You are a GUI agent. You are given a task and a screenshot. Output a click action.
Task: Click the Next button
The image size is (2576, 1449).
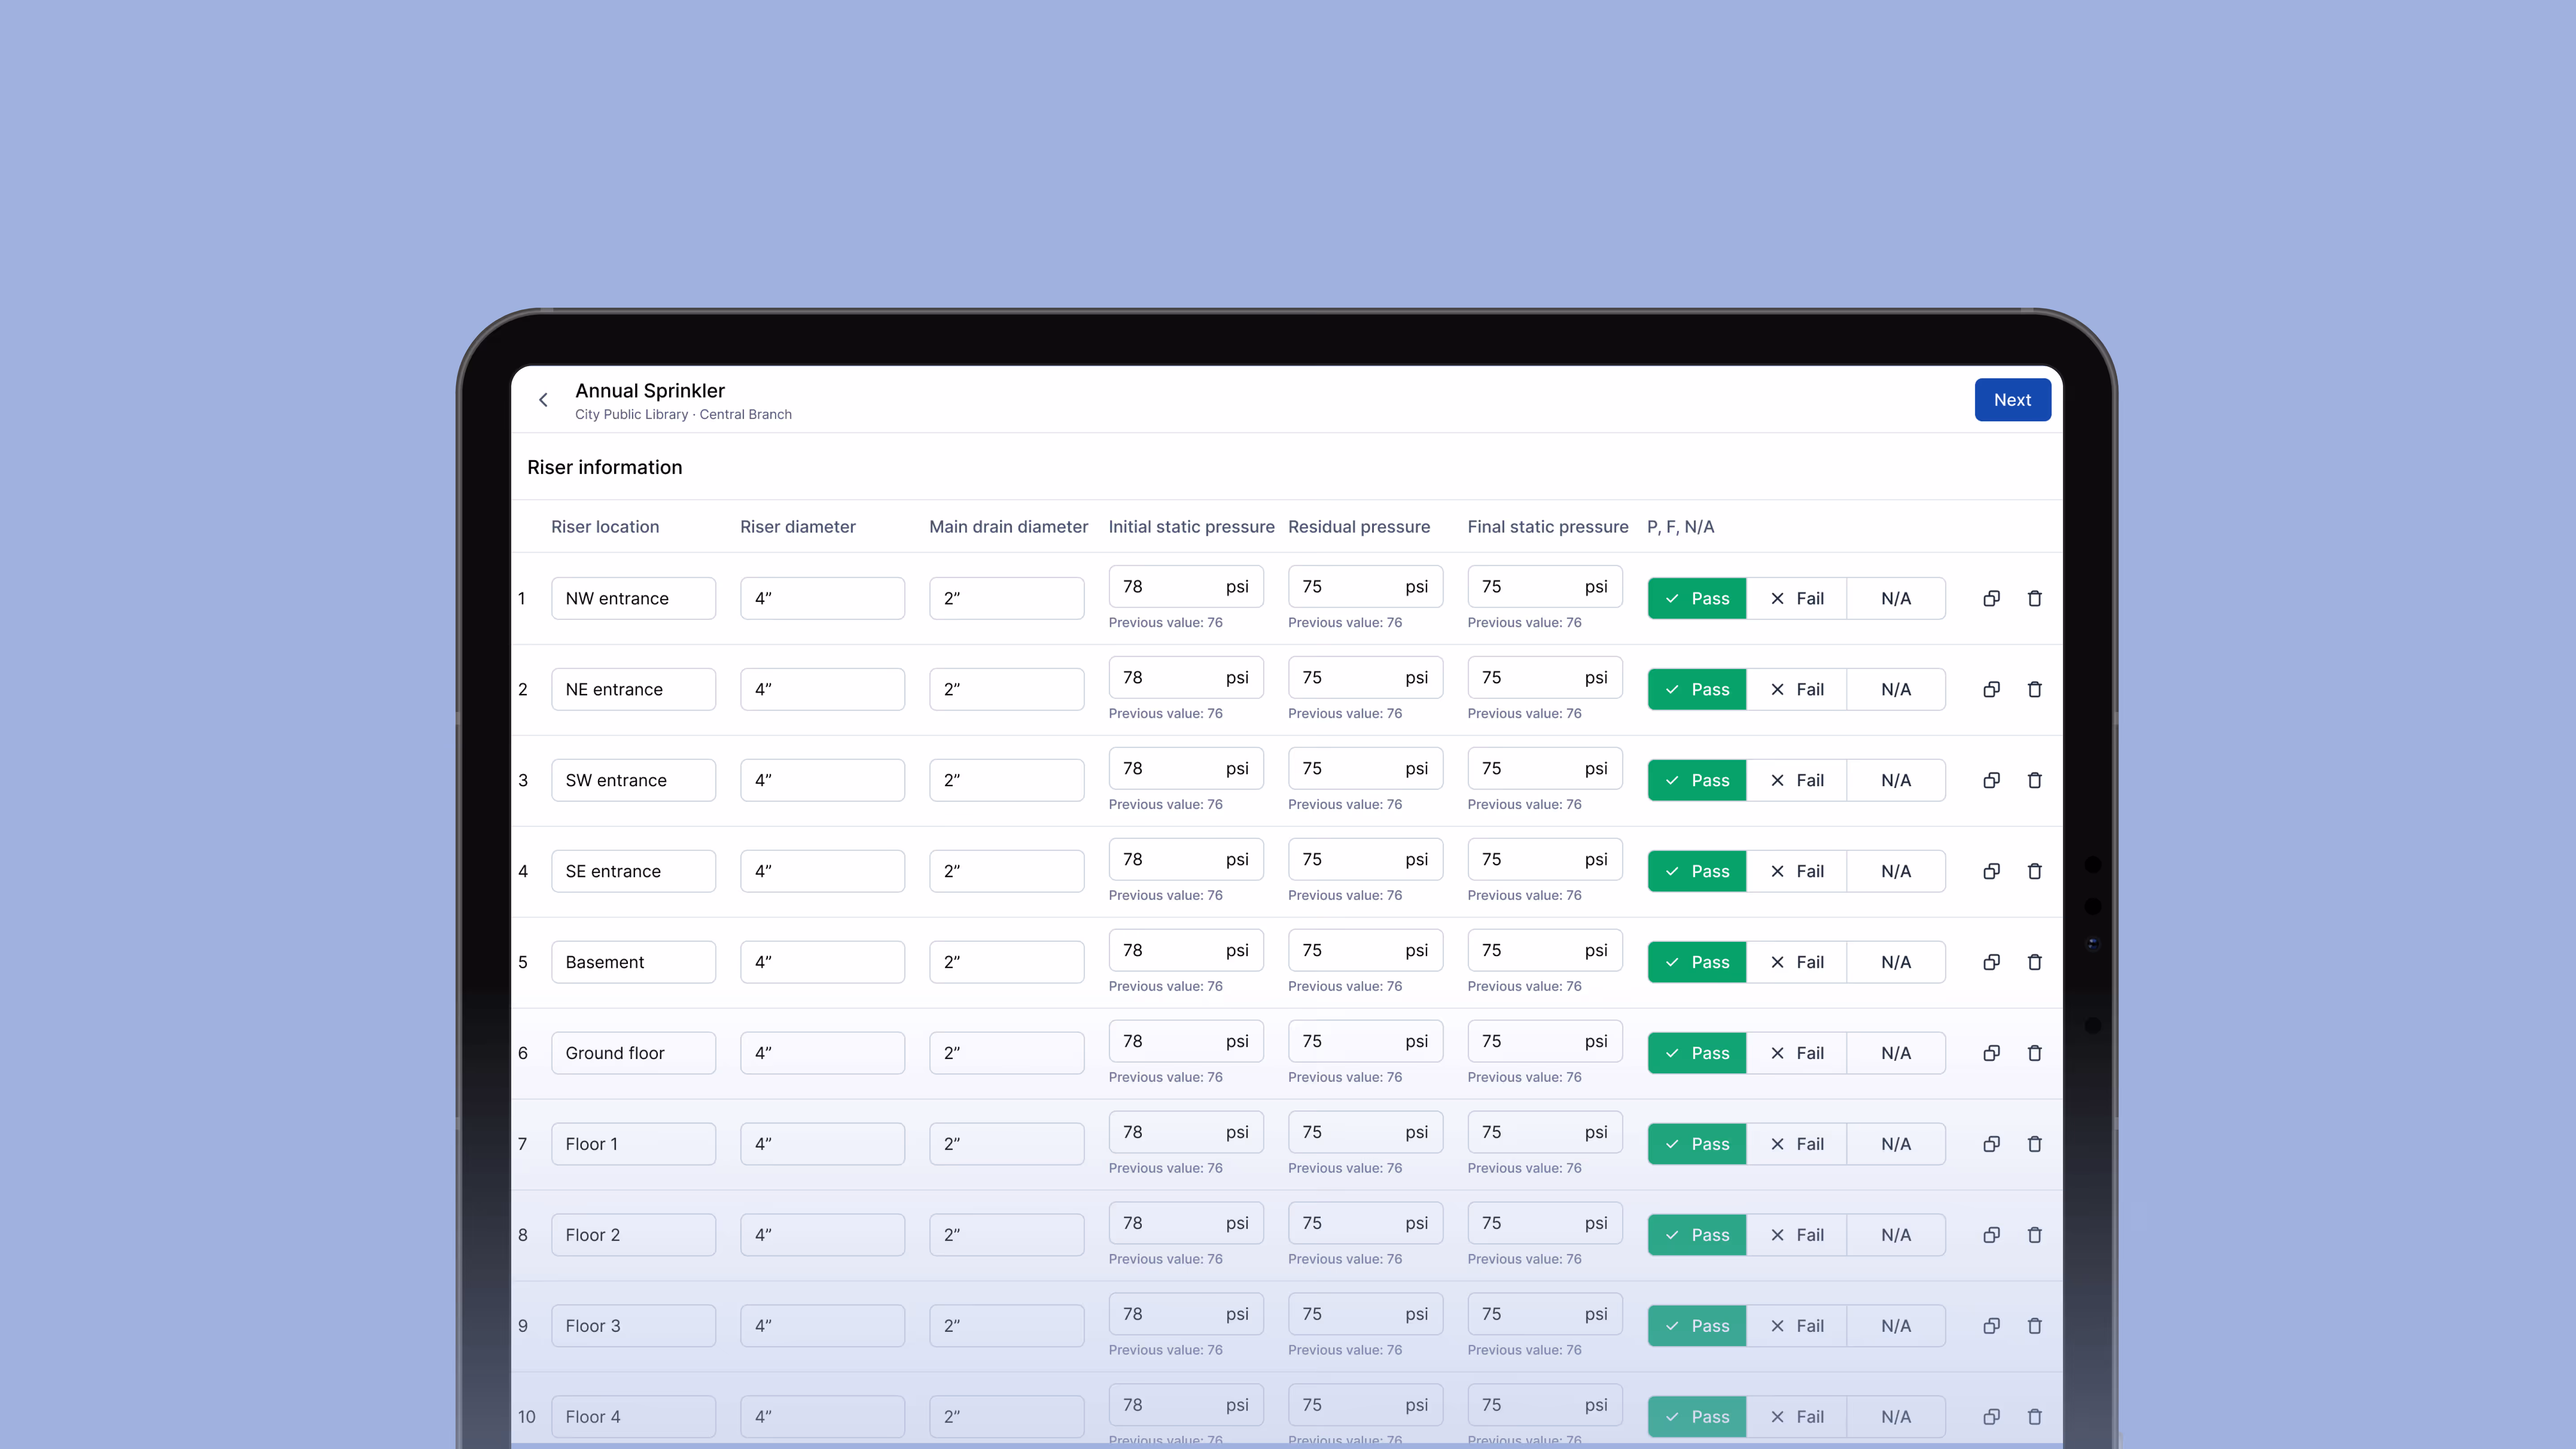click(x=2012, y=400)
